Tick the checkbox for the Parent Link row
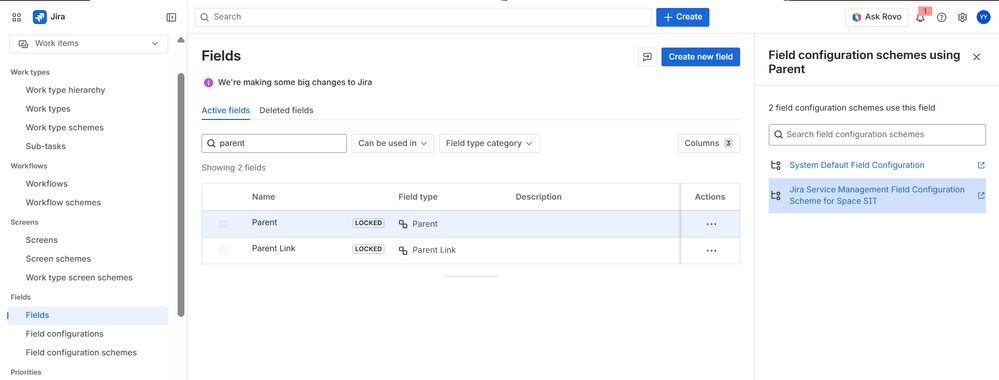Image resolution: width=999 pixels, height=380 pixels. click(x=223, y=251)
